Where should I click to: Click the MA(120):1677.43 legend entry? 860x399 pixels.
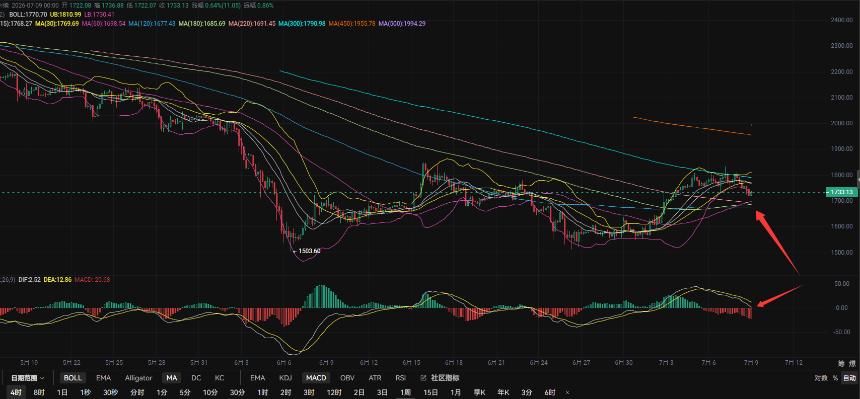click(151, 24)
